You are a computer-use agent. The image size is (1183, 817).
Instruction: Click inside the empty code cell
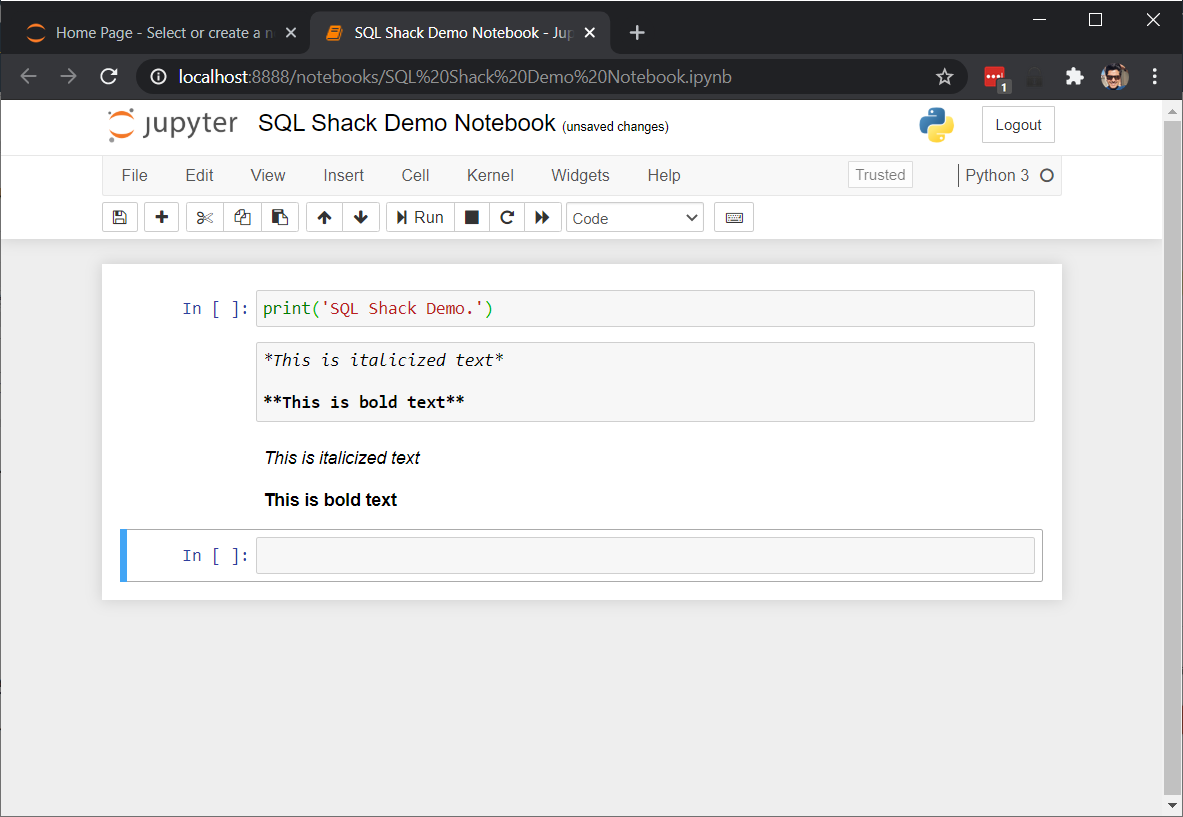645,556
